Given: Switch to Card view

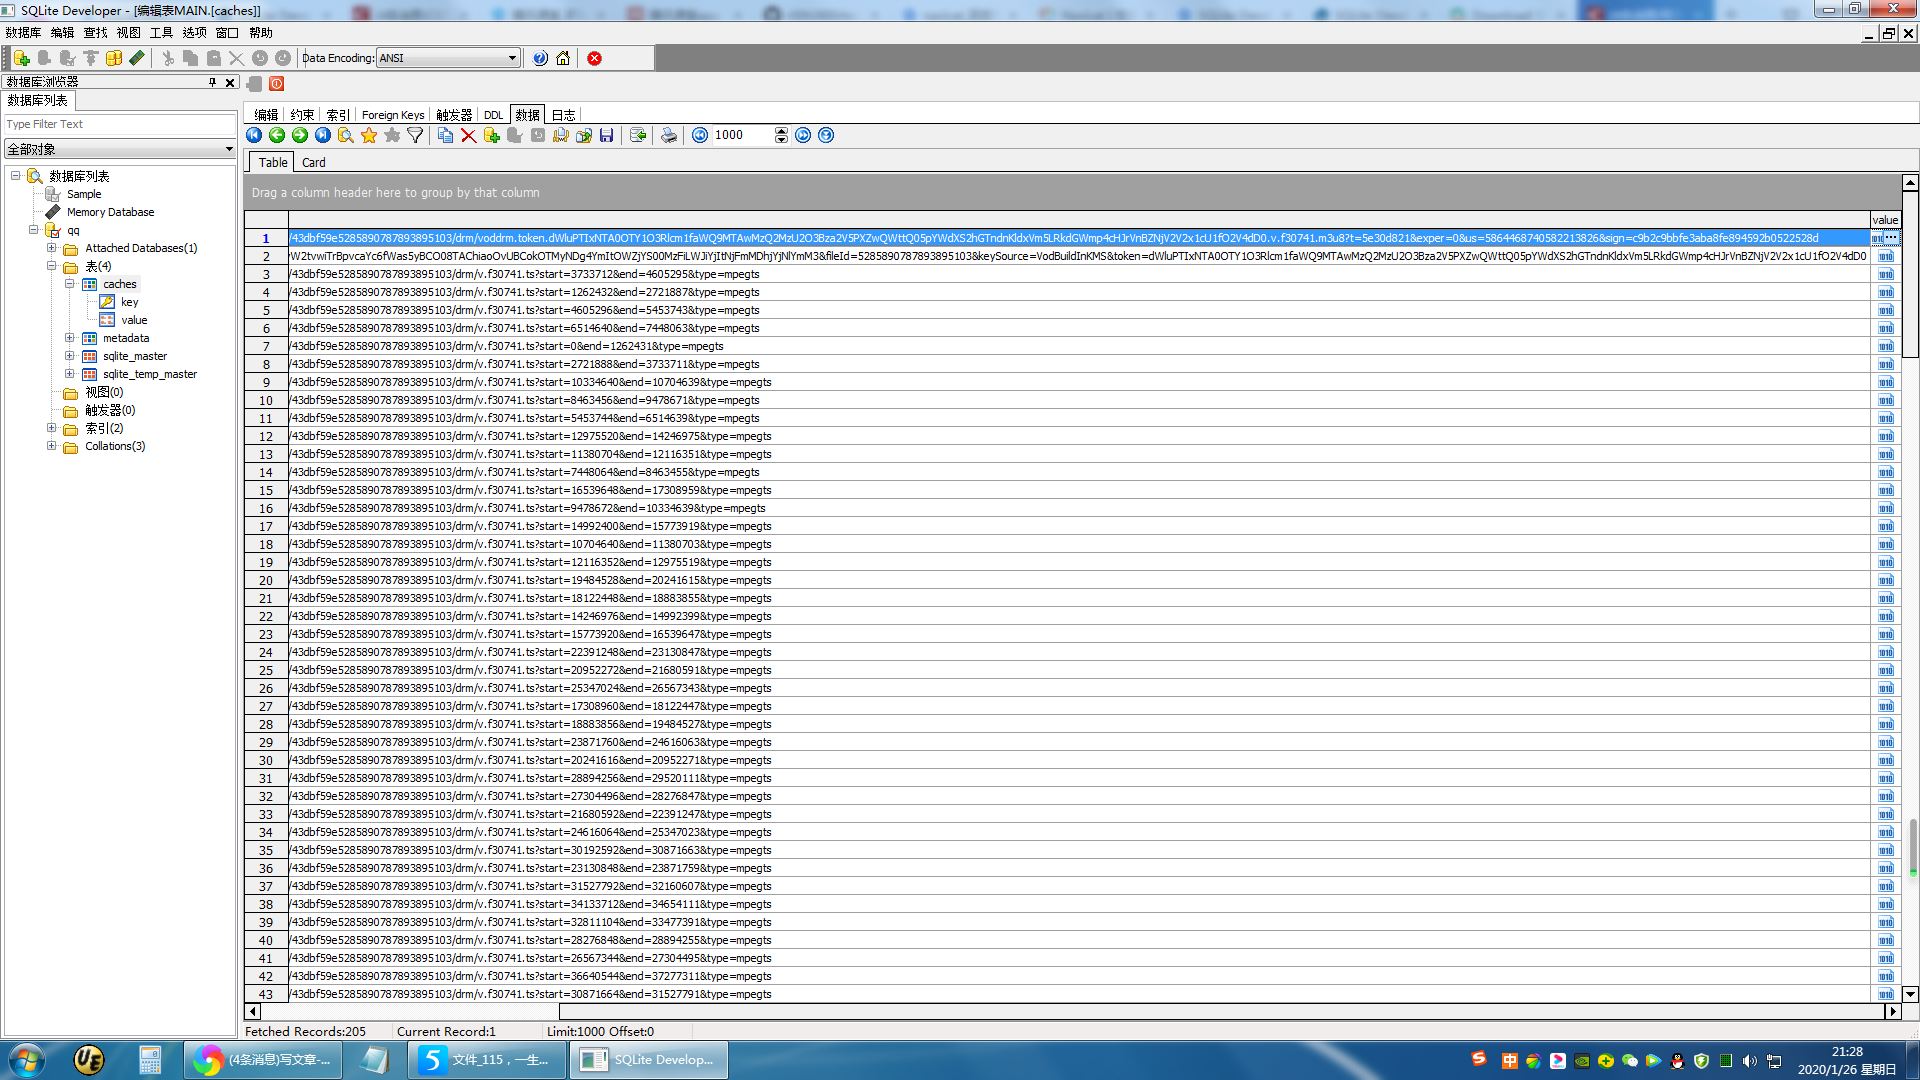Looking at the screenshot, I should pos(313,162).
